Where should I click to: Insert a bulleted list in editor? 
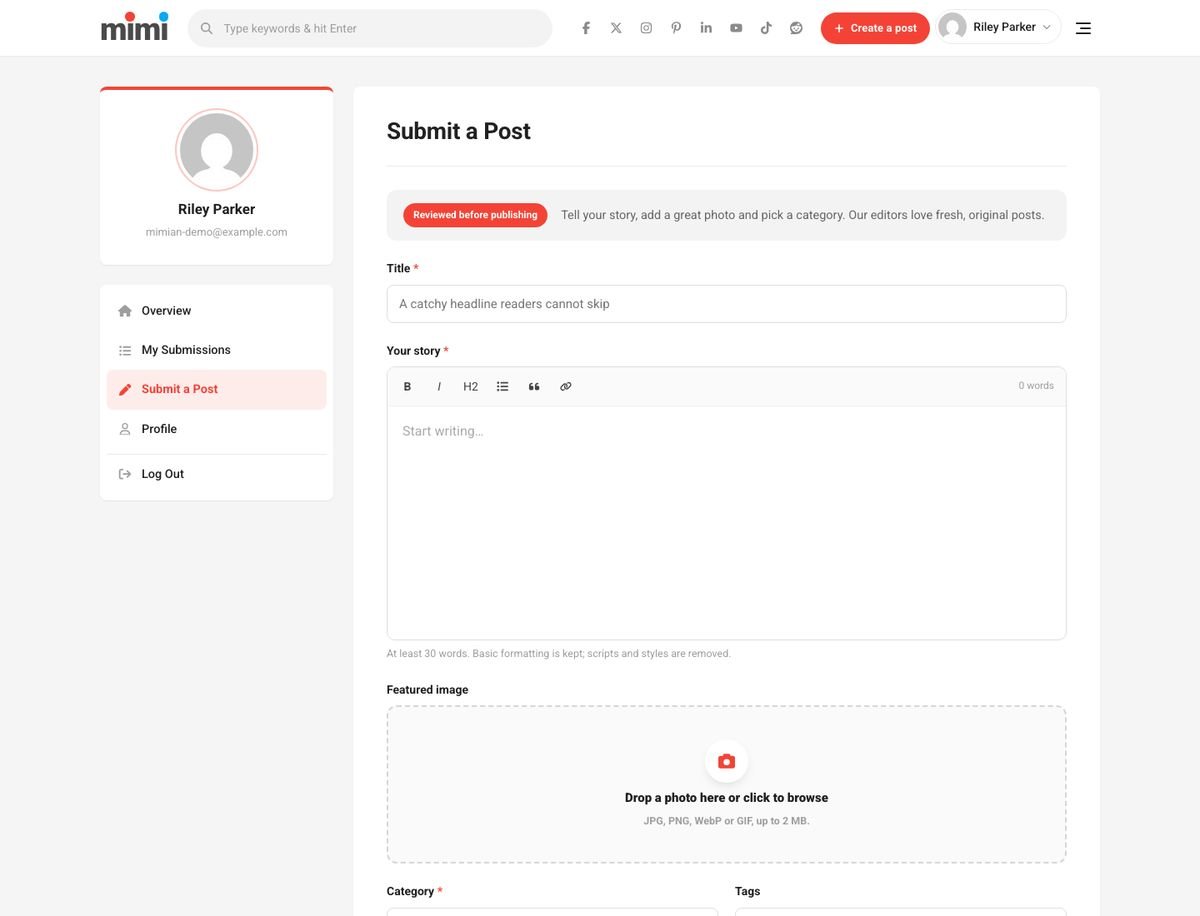coord(503,386)
